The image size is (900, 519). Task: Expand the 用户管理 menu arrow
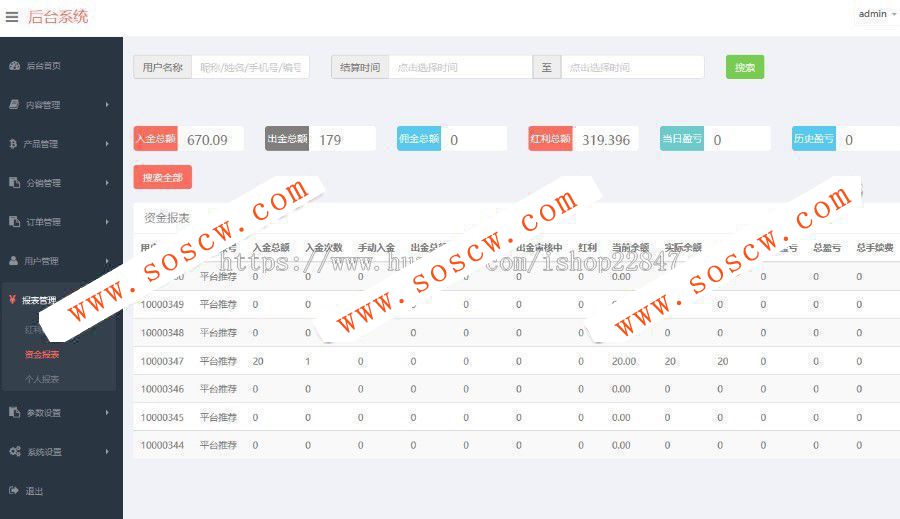click(107, 261)
